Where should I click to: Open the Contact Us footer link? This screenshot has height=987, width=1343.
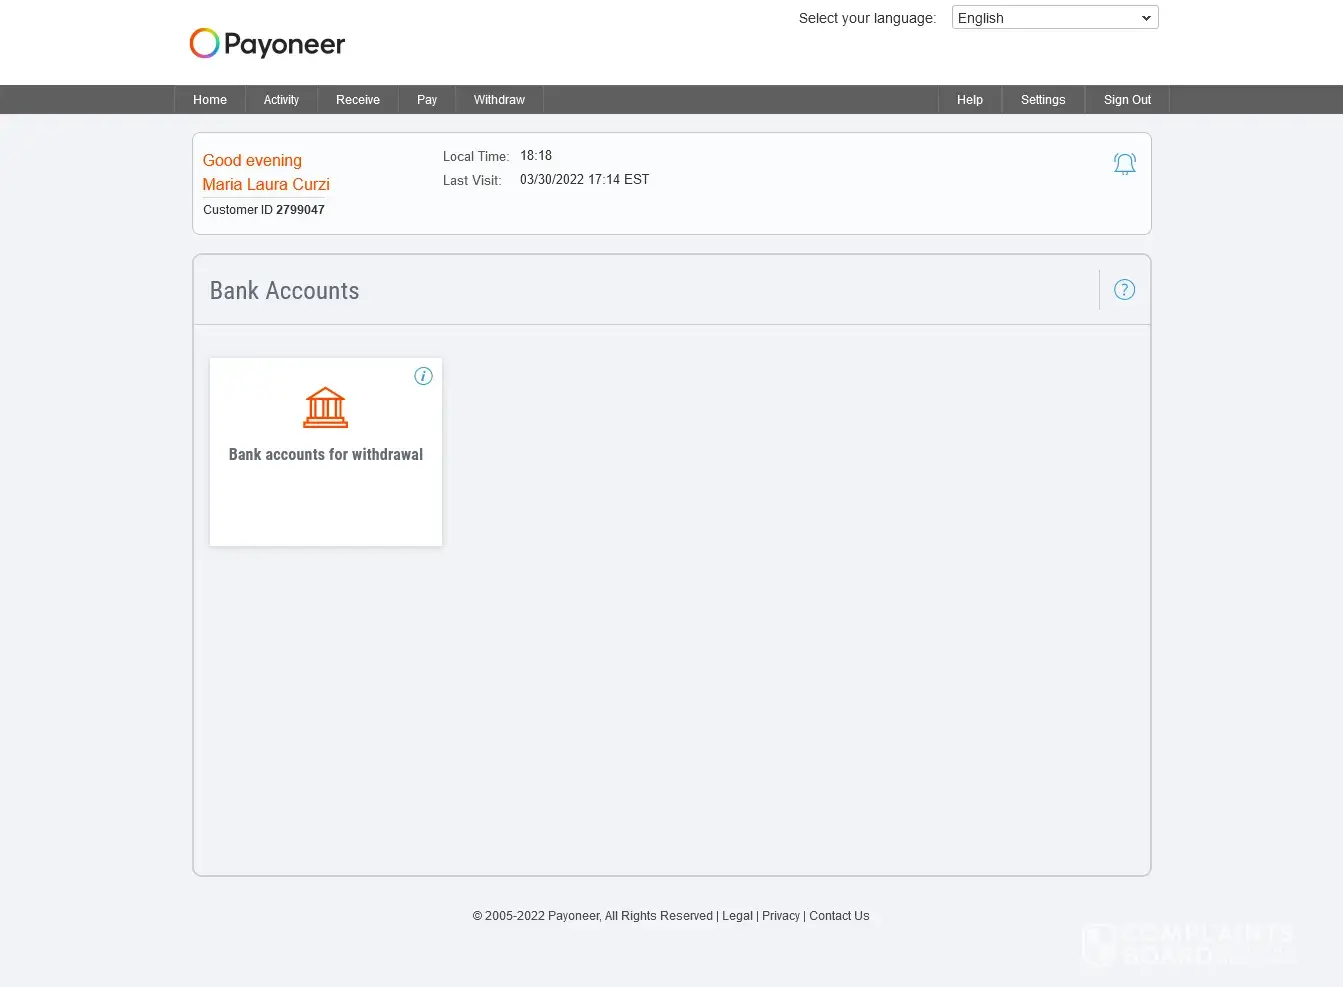[839, 916]
